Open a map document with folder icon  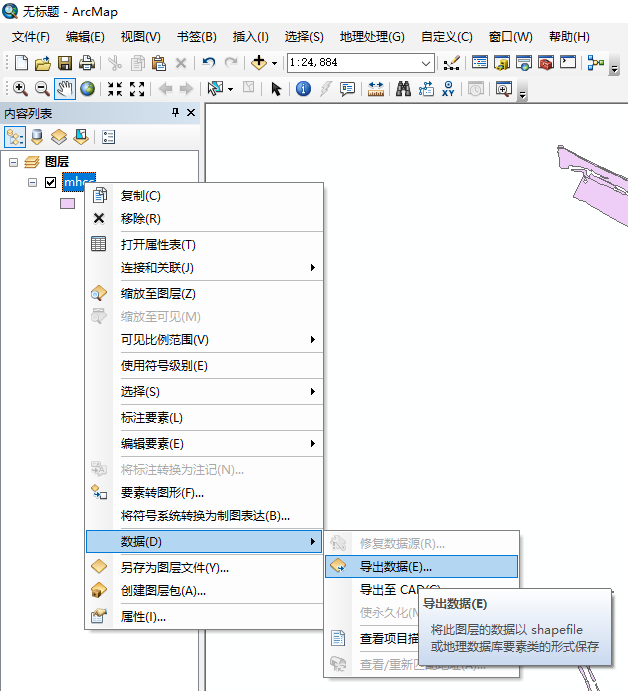pos(43,63)
